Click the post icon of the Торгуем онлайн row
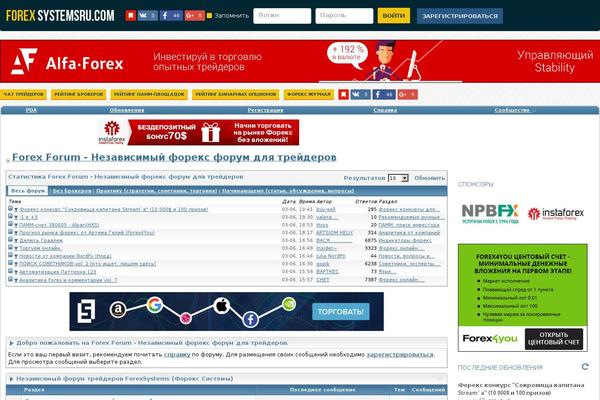This screenshot has height=400, width=600. tap(10, 247)
